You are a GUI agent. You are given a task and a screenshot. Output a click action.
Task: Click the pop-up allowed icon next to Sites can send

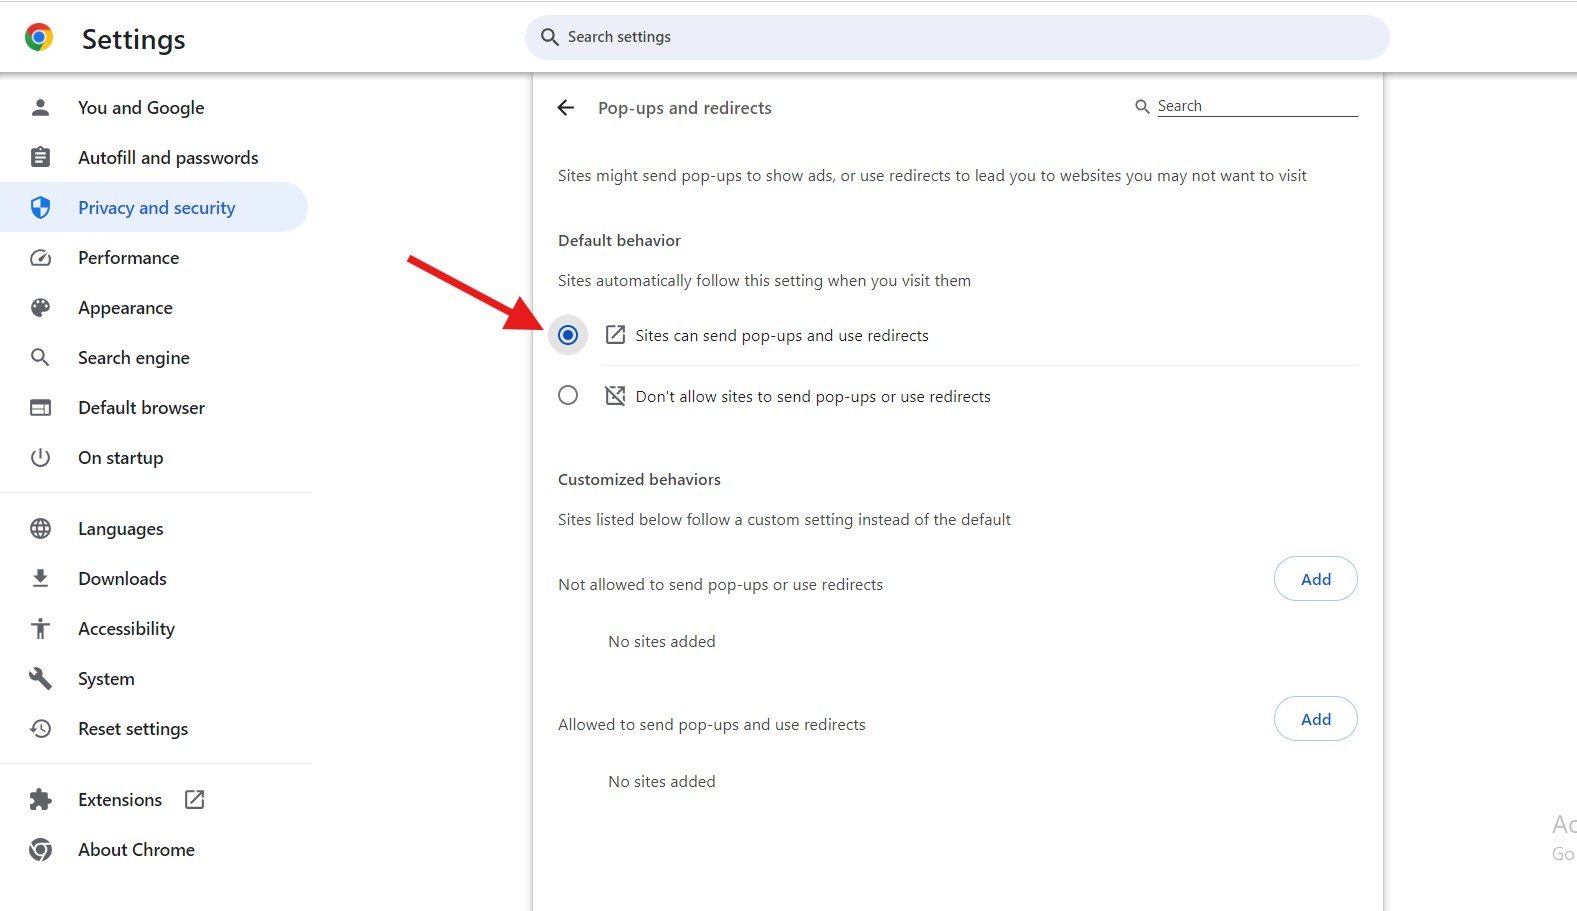pos(615,335)
